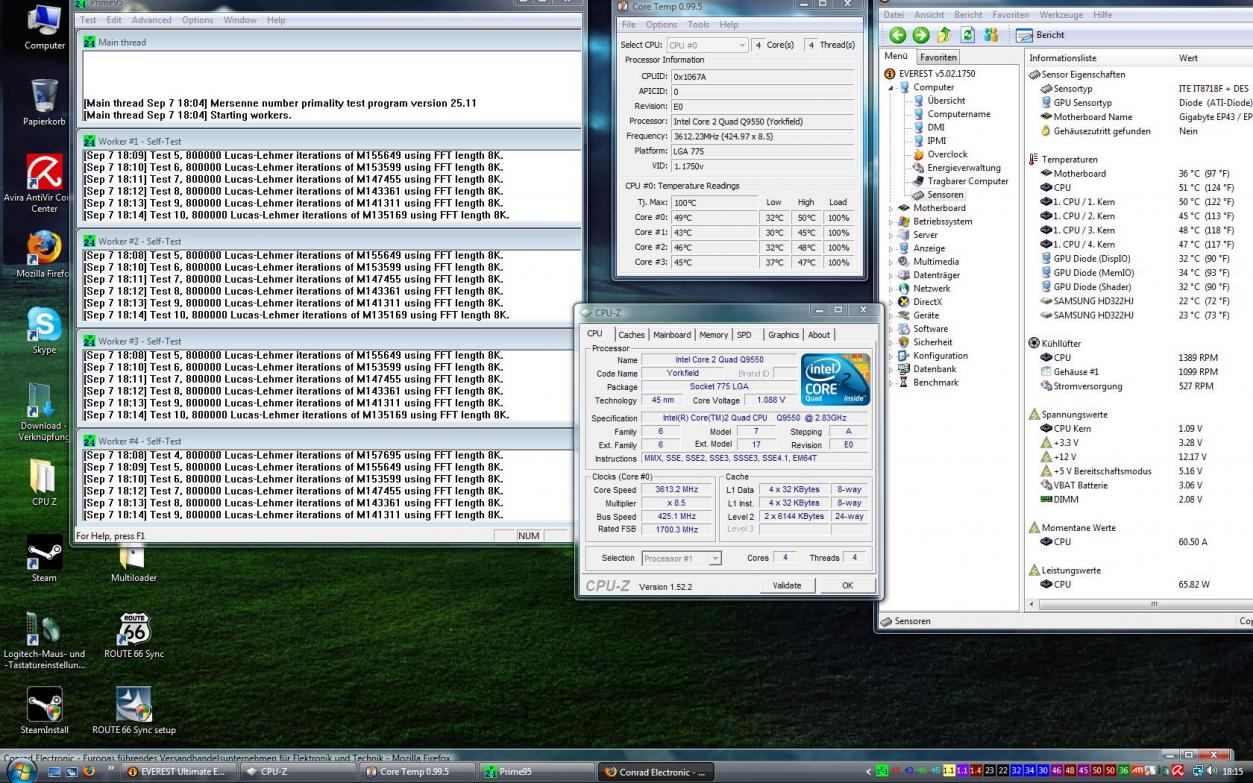
Task: Expand the Netzwerk tree node
Action: tap(891, 289)
